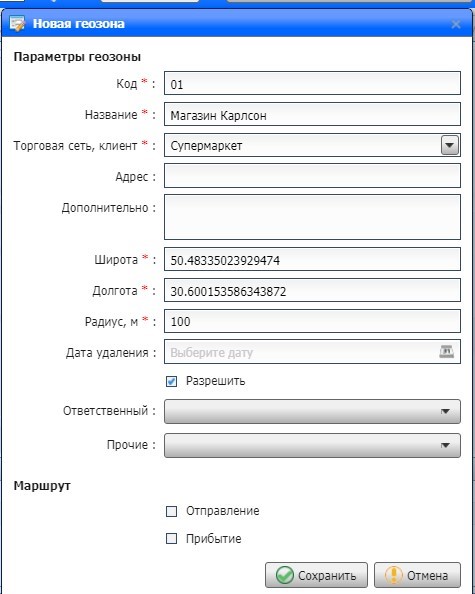Click the Сохранить button
This screenshot has width=475, height=594.
click(x=316, y=575)
